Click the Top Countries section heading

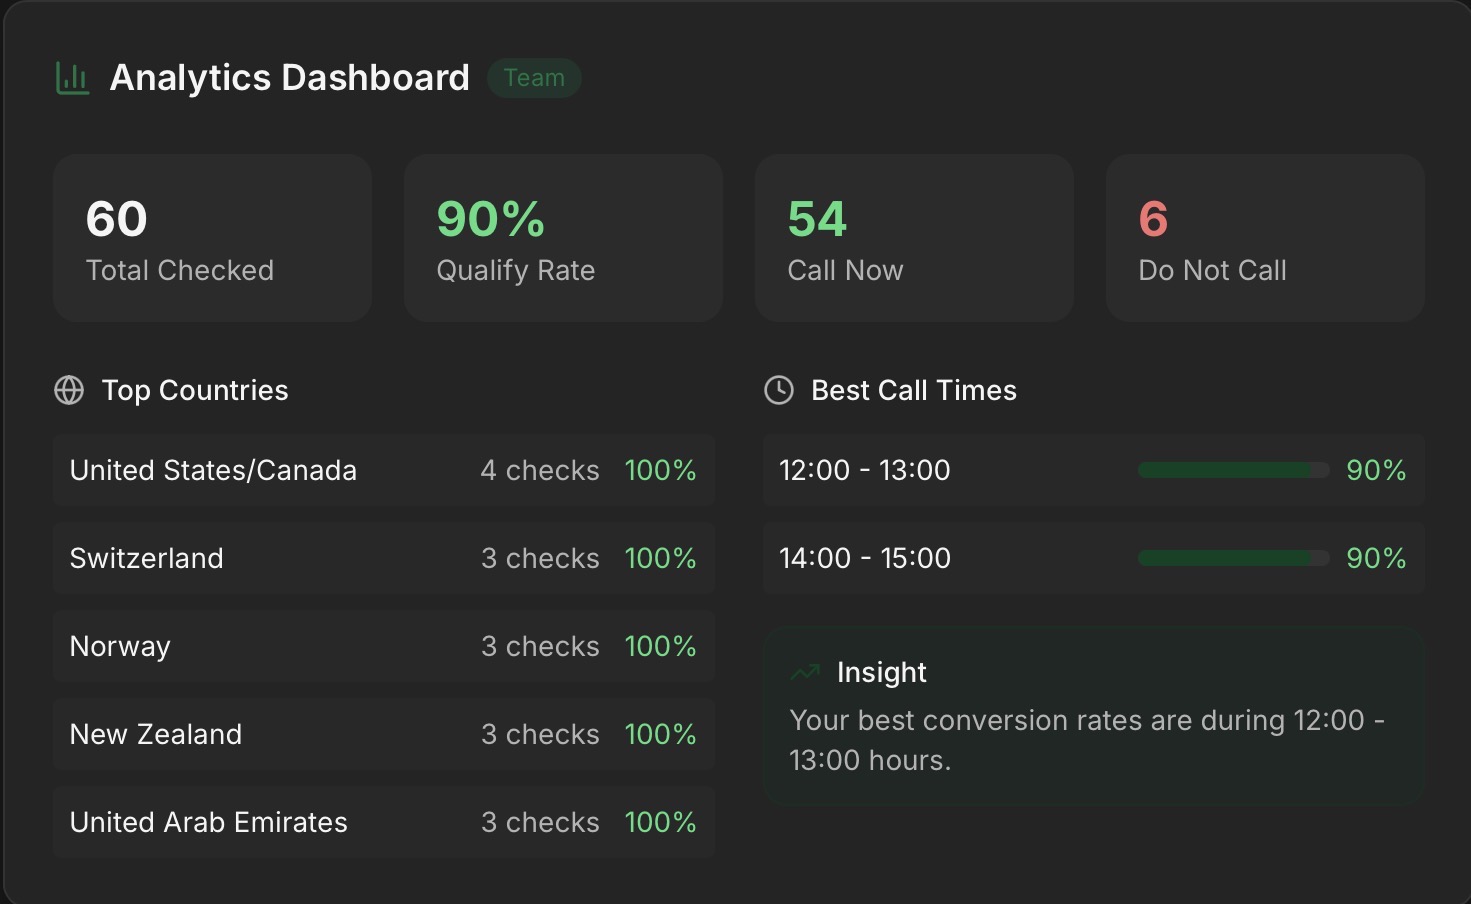click(195, 390)
